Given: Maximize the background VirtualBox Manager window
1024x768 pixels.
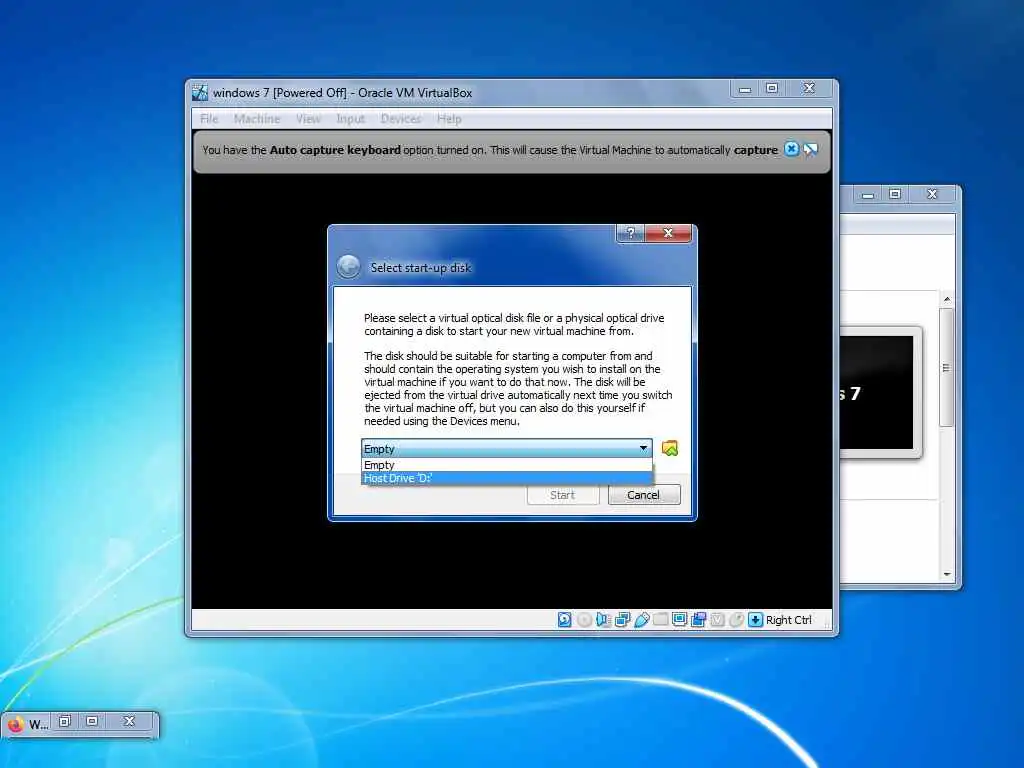Looking at the screenshot, I should 895,195.
